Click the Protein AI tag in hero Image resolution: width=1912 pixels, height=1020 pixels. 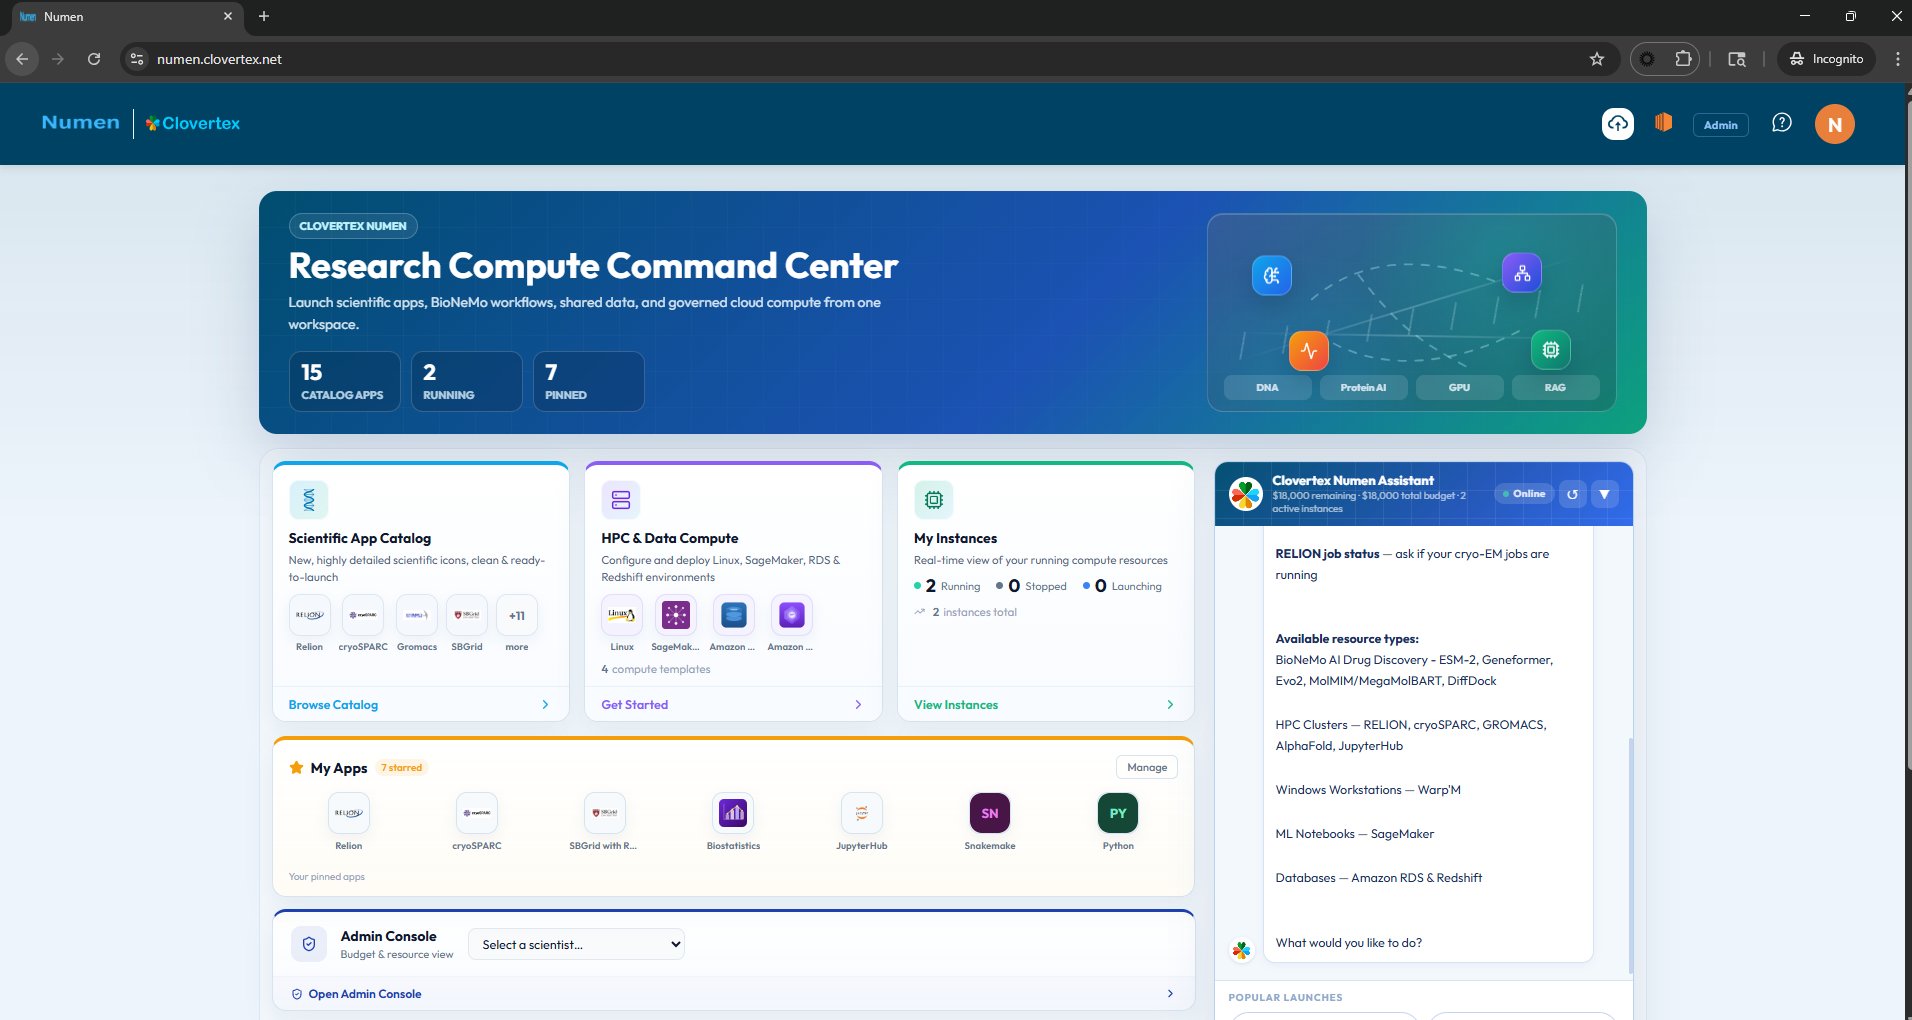coord(1363,387)
